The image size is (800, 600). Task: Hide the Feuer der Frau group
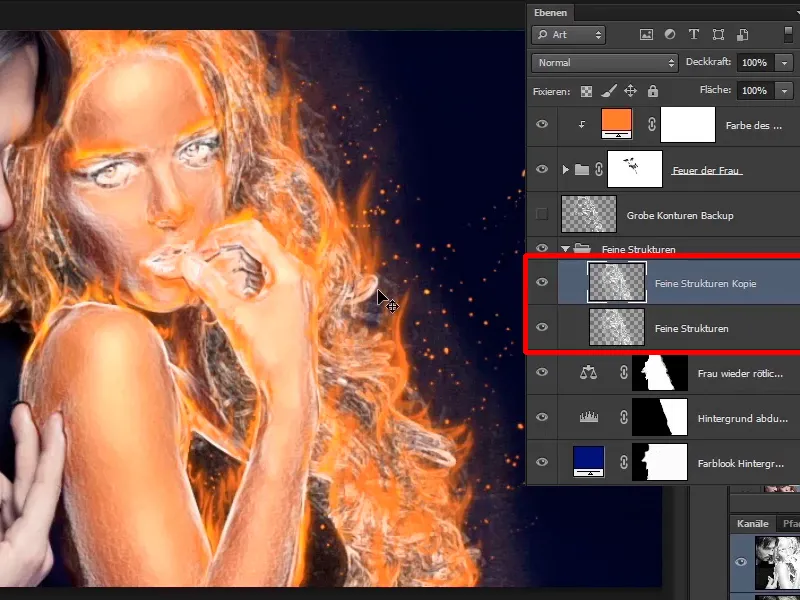pyautogui.click(x=542, y=169)
